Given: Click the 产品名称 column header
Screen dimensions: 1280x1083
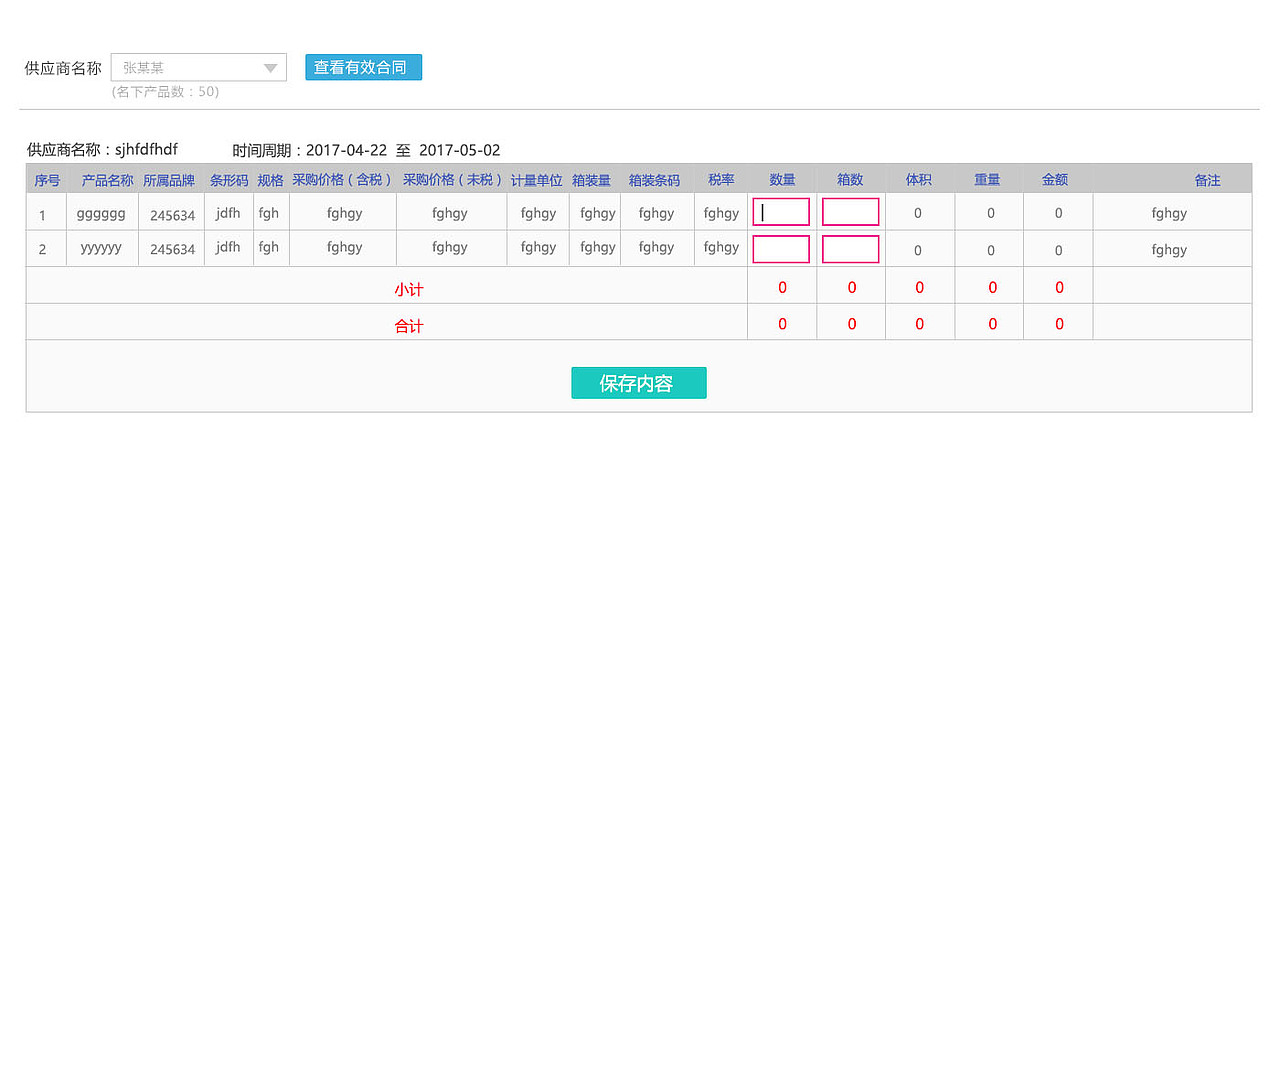Looking at the screenshot, I should (107, 180).
